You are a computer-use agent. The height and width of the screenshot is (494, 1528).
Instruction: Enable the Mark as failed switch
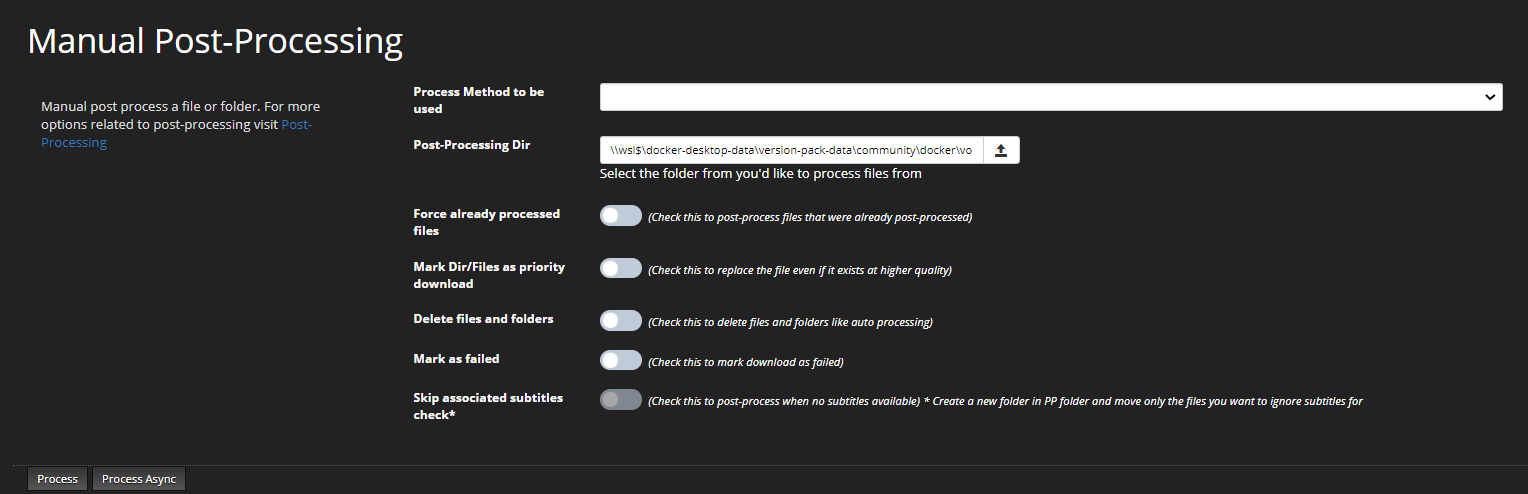pyautogui.click(x=620, y=360)
